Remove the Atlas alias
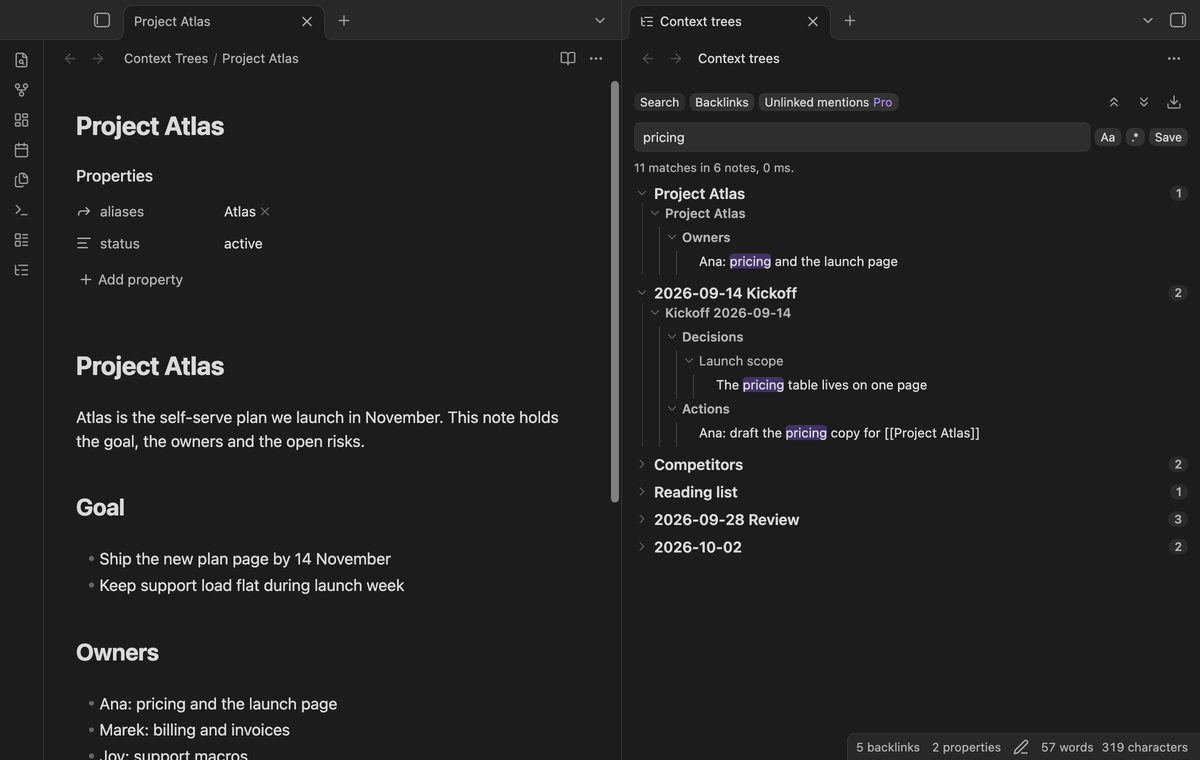Screen dimensions: 1200x760 click(265, 212)
